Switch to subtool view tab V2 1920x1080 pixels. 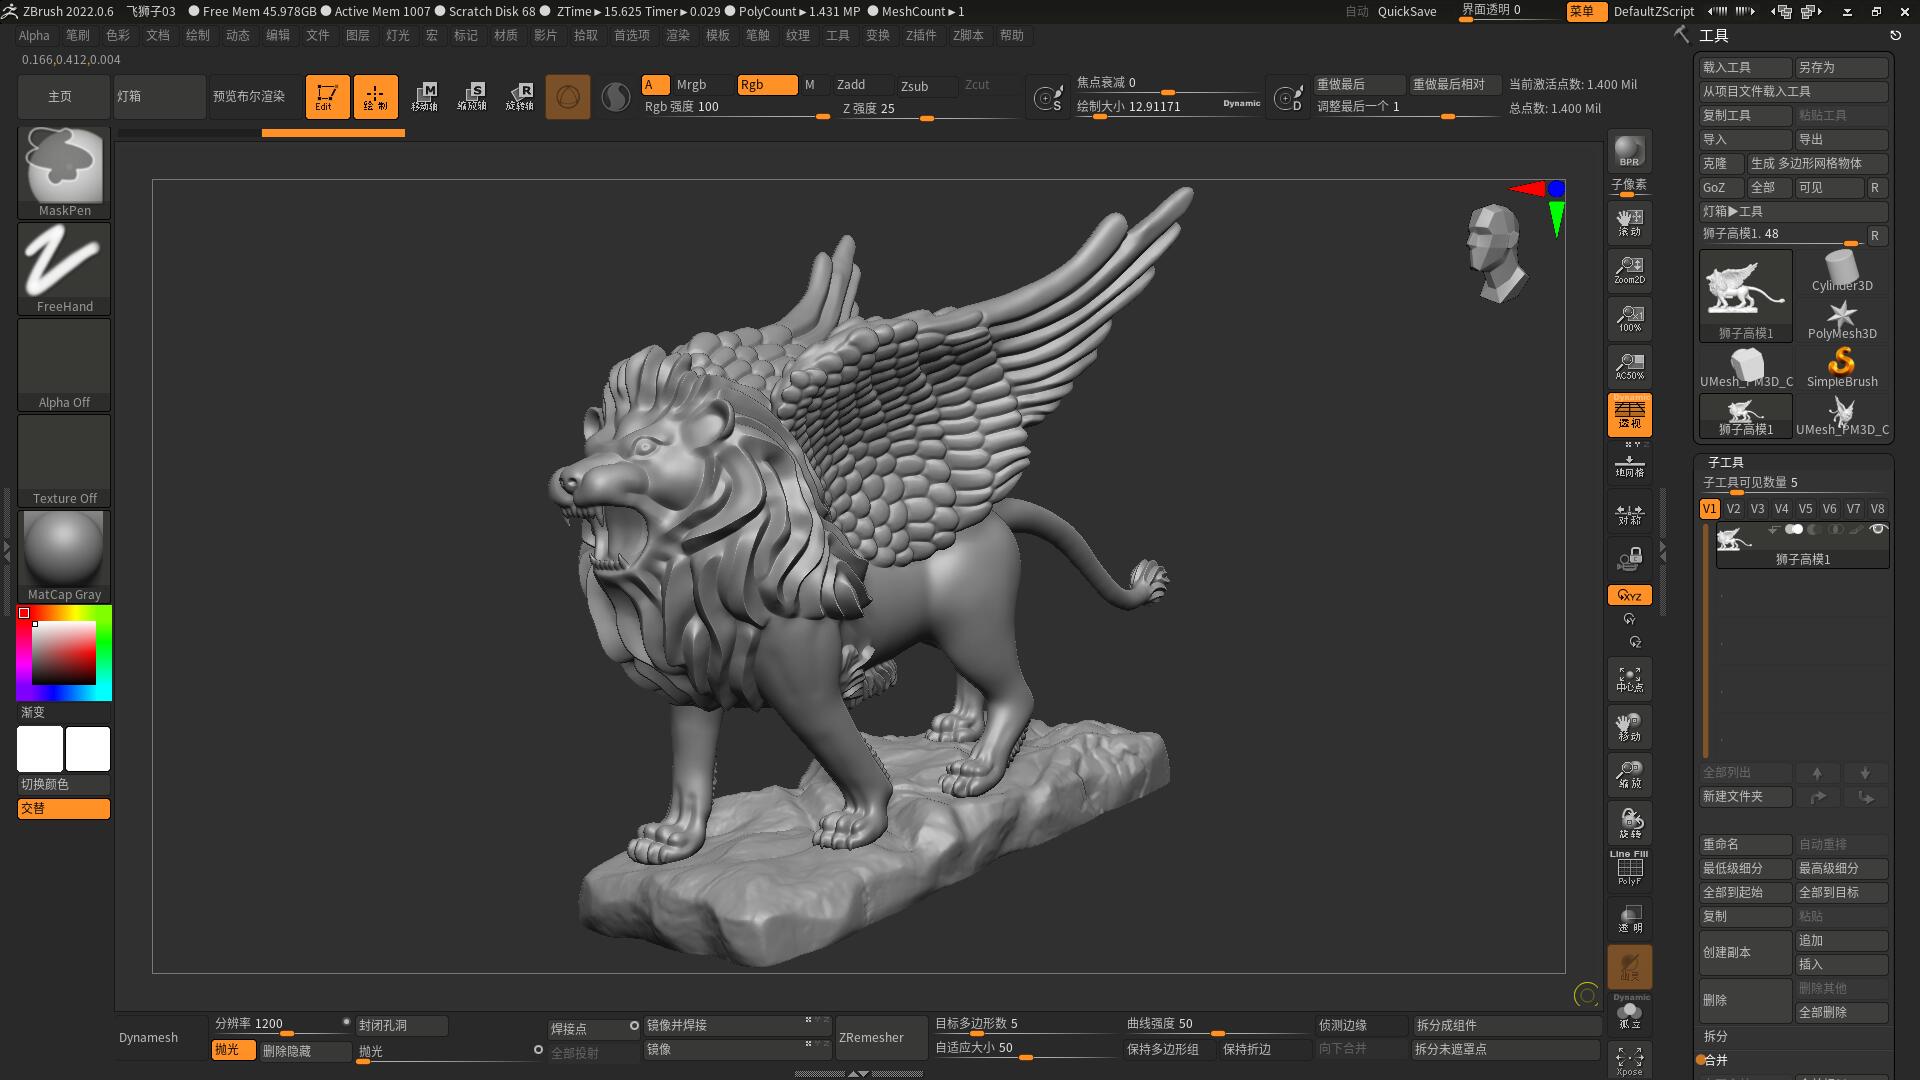pos(1733,508)
